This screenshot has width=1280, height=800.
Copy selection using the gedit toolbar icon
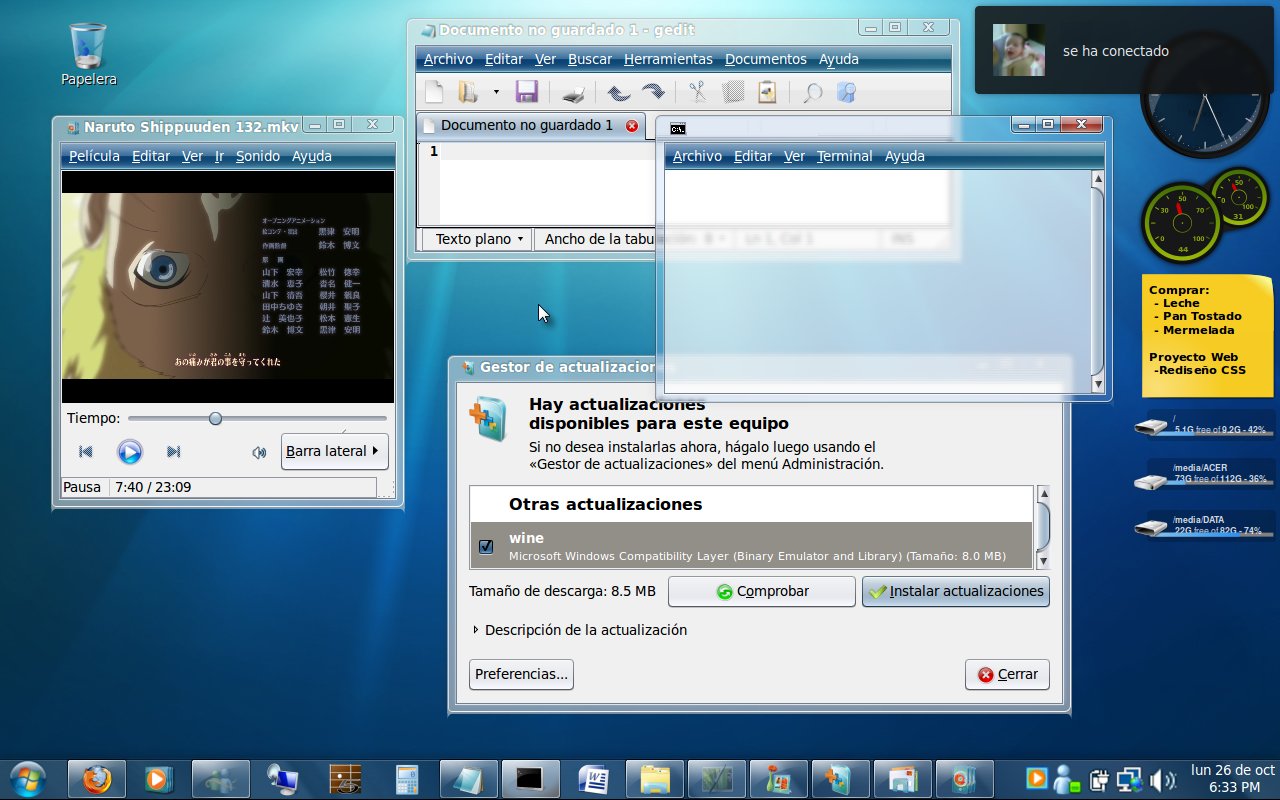click(x=733, y=93)
